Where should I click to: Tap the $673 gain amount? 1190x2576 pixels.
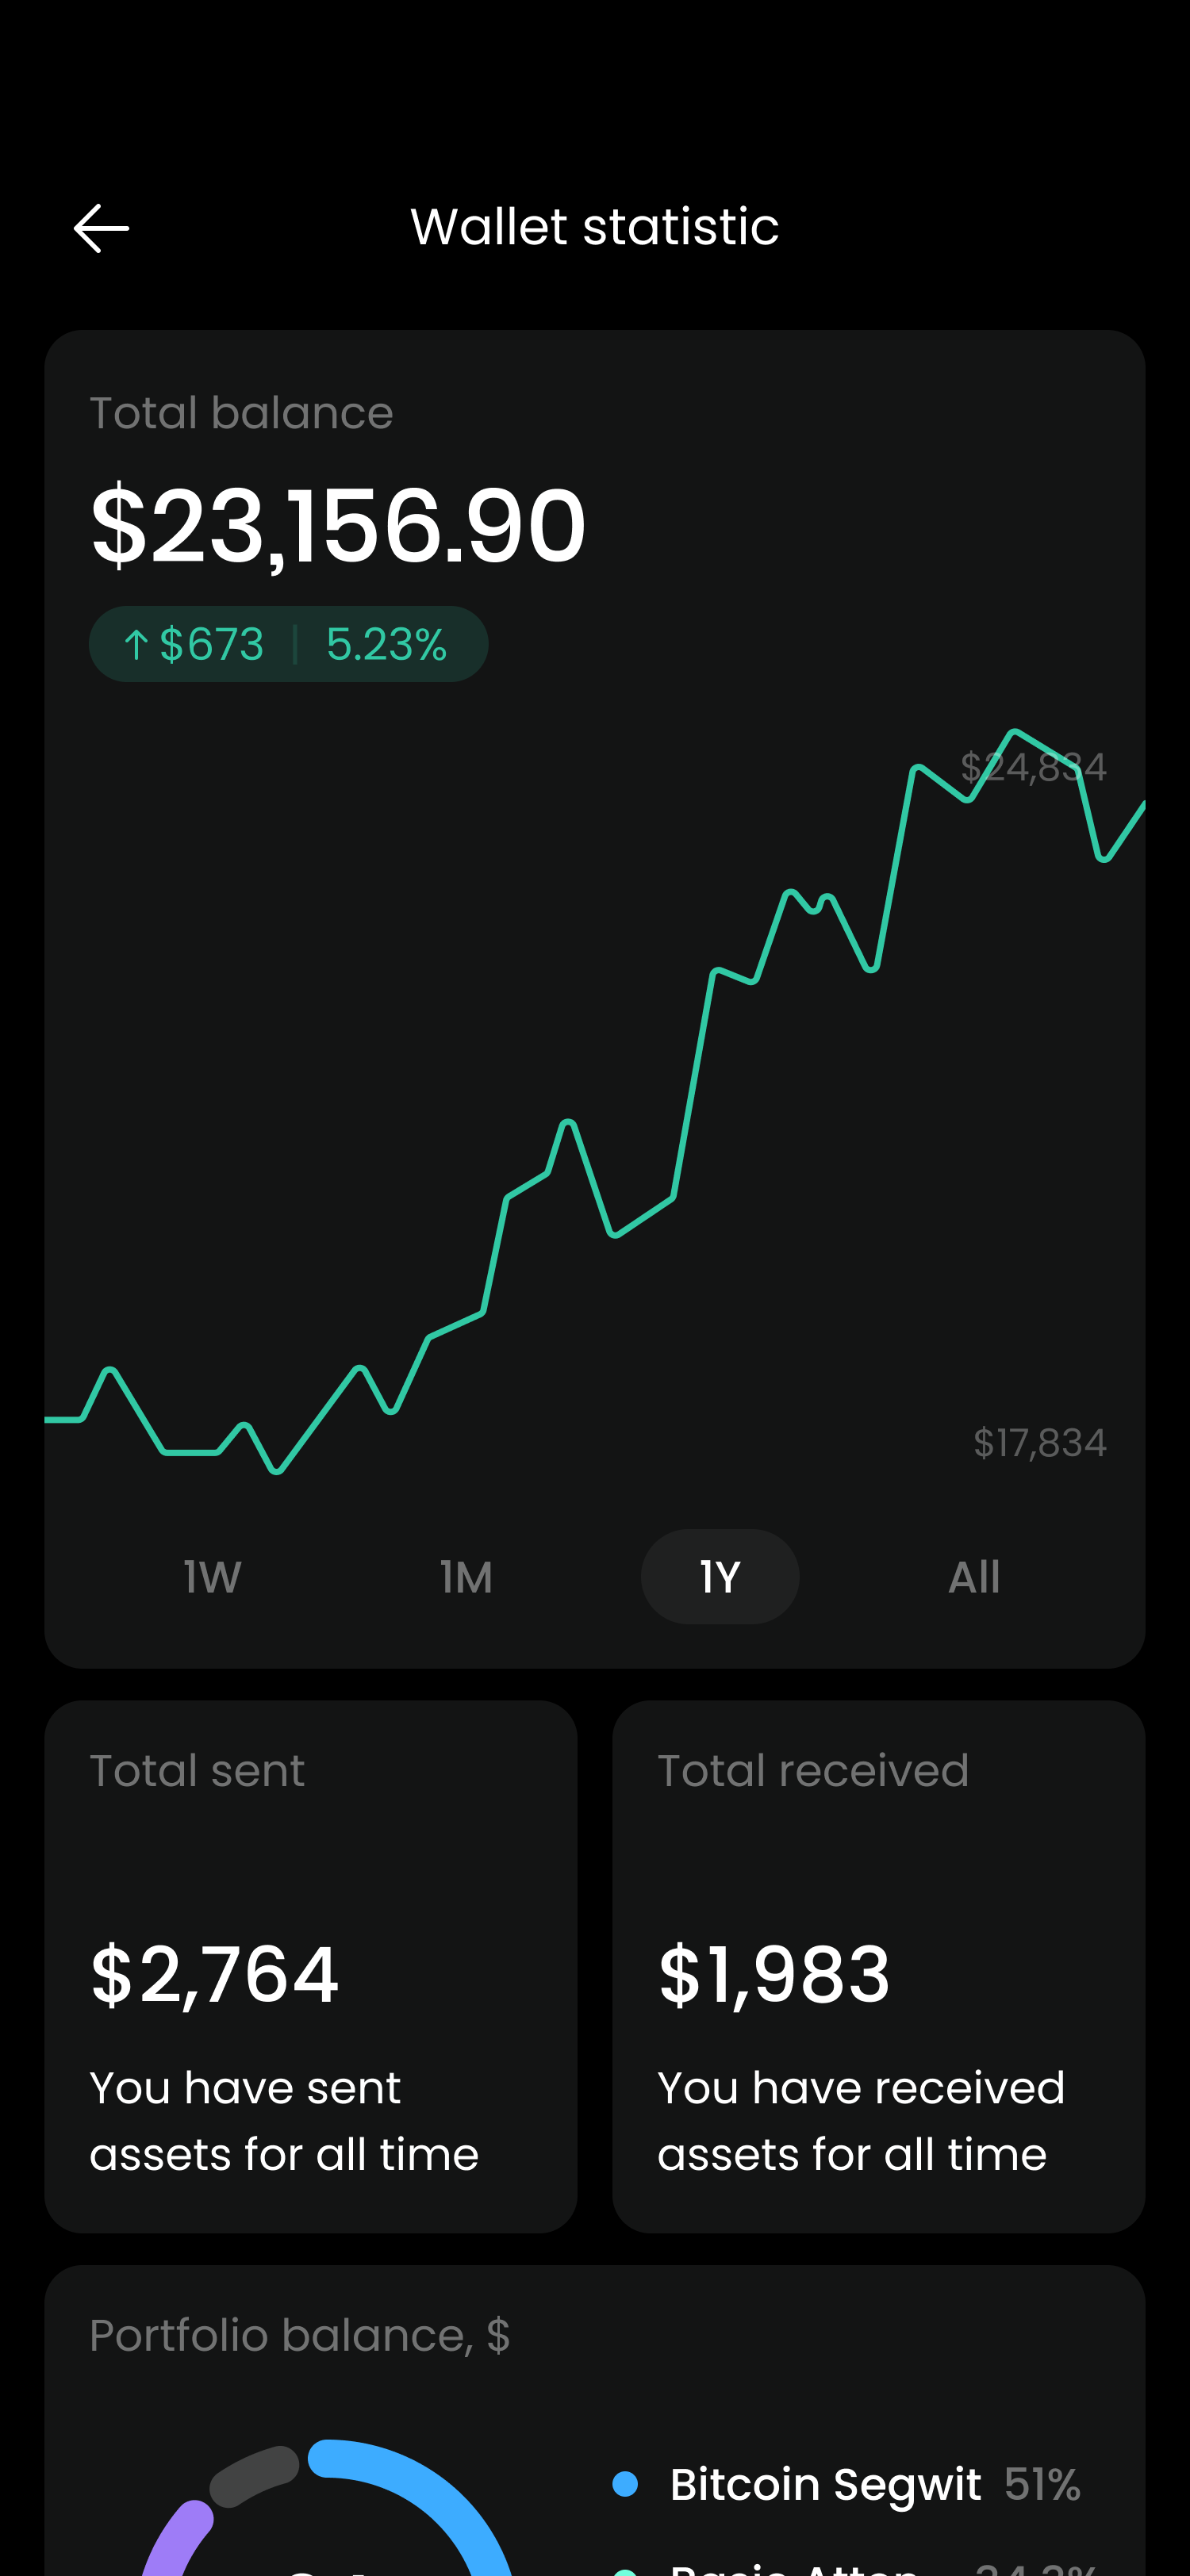(212, 645)
